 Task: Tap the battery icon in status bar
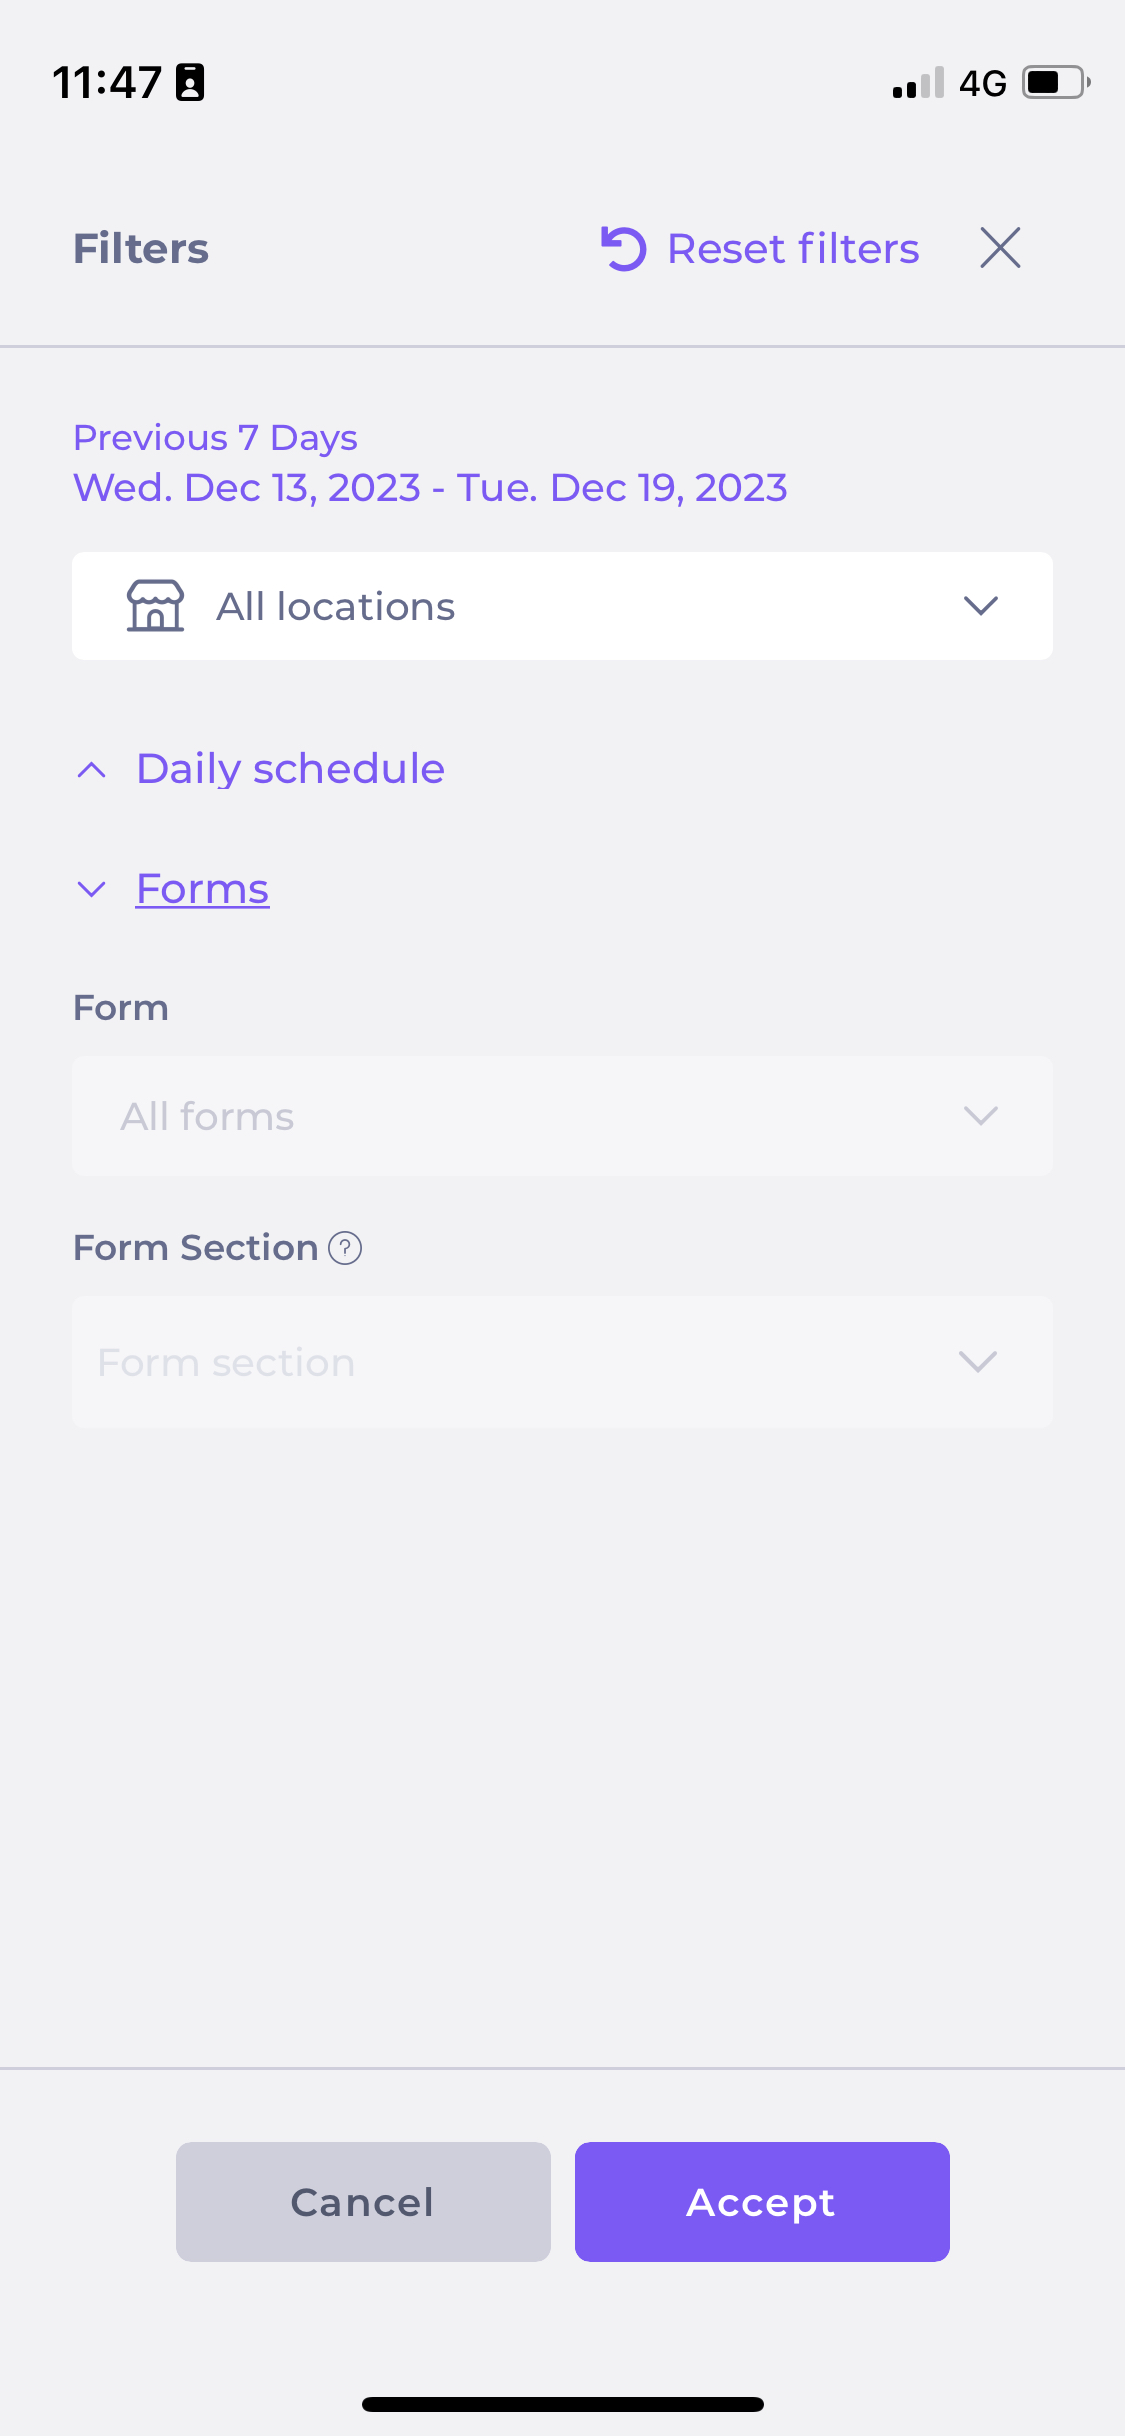(1055, 82)
